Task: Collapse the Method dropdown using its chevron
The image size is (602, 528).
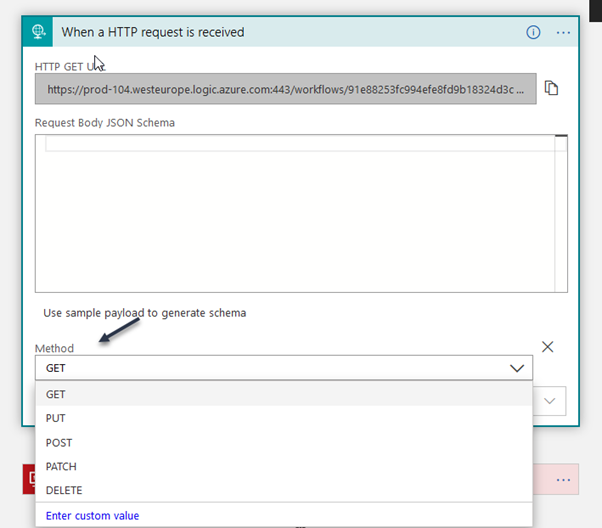Action: click(x=516, y=368)
